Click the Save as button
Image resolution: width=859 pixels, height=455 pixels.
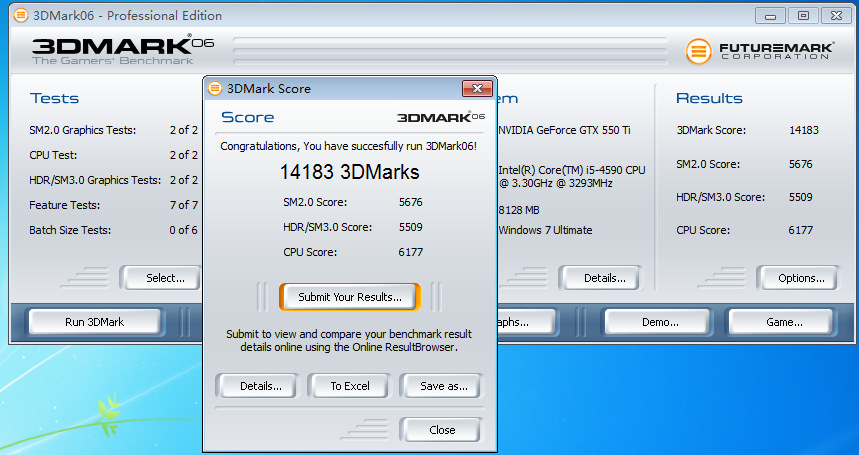tap(443, 386)
